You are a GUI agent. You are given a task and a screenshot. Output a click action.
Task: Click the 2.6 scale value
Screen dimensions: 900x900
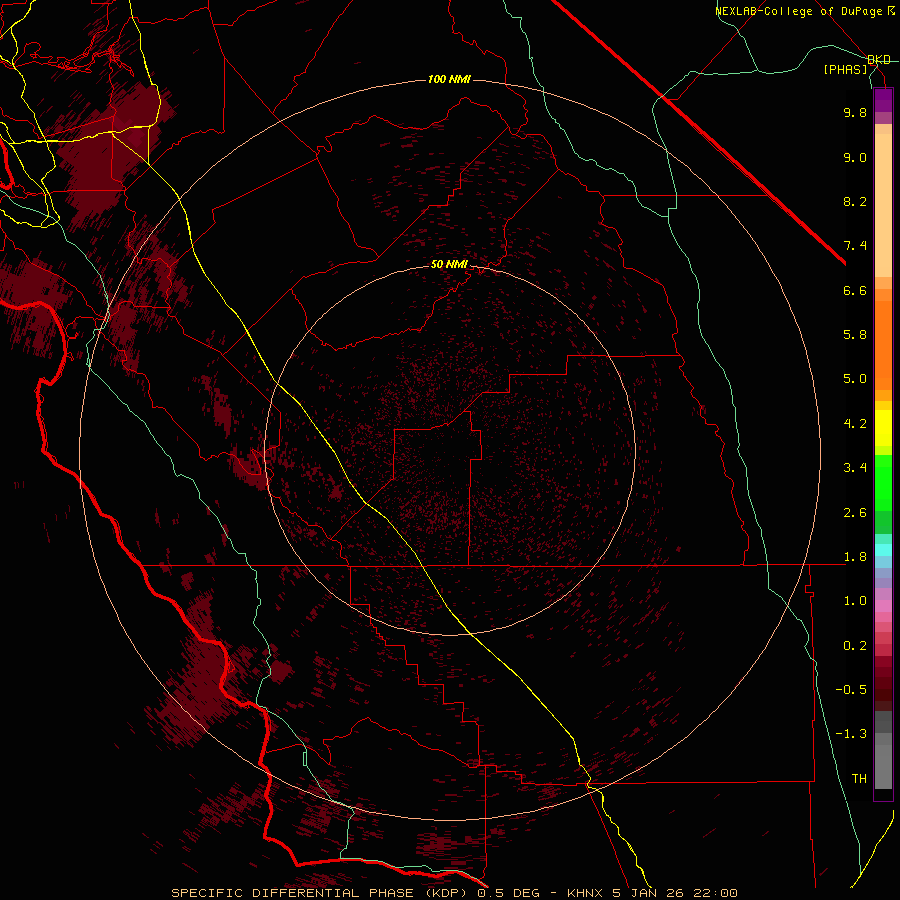pos(855,513)
